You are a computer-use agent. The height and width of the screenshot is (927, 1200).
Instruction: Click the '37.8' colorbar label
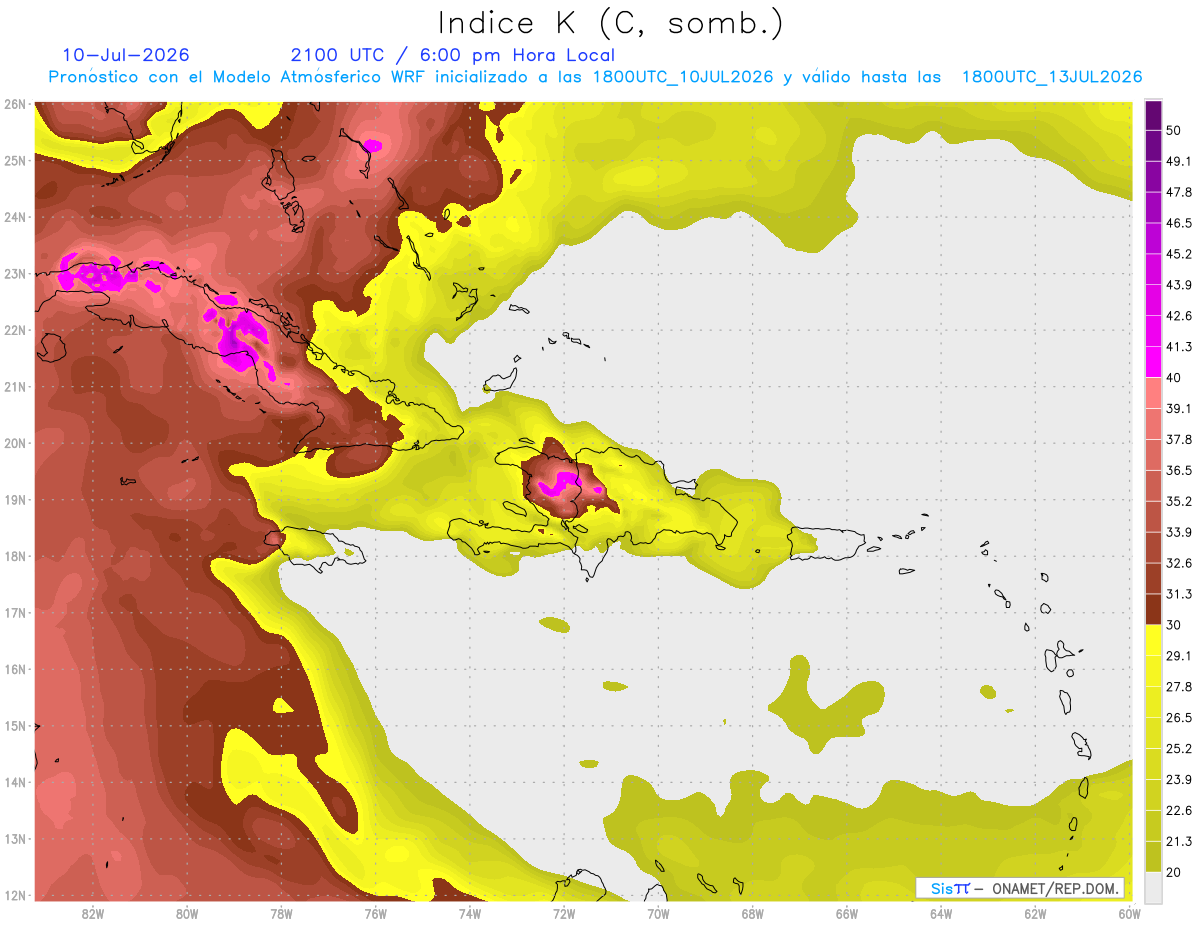click(1179, 439)
